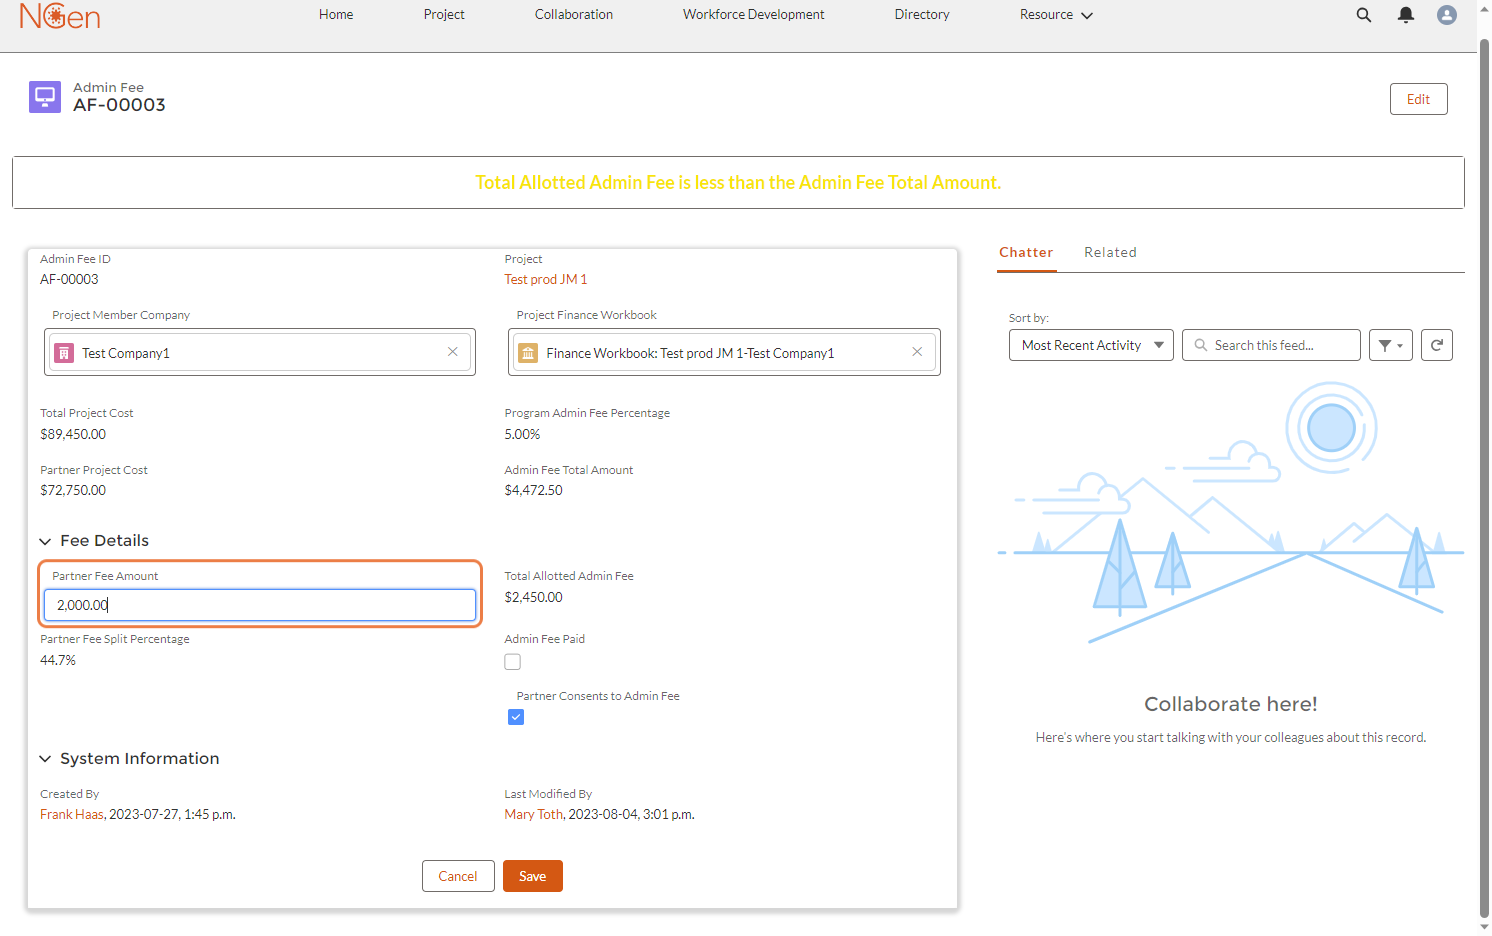1492x936 pixels.
Task: Click the Edit button
Action: pyautogui.click(x=1418, y=99)
